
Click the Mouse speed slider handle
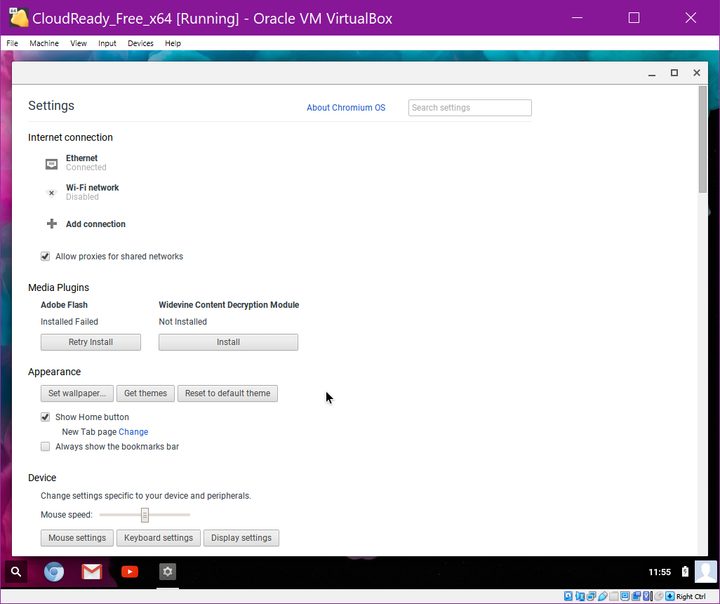(x=145, y=515)
